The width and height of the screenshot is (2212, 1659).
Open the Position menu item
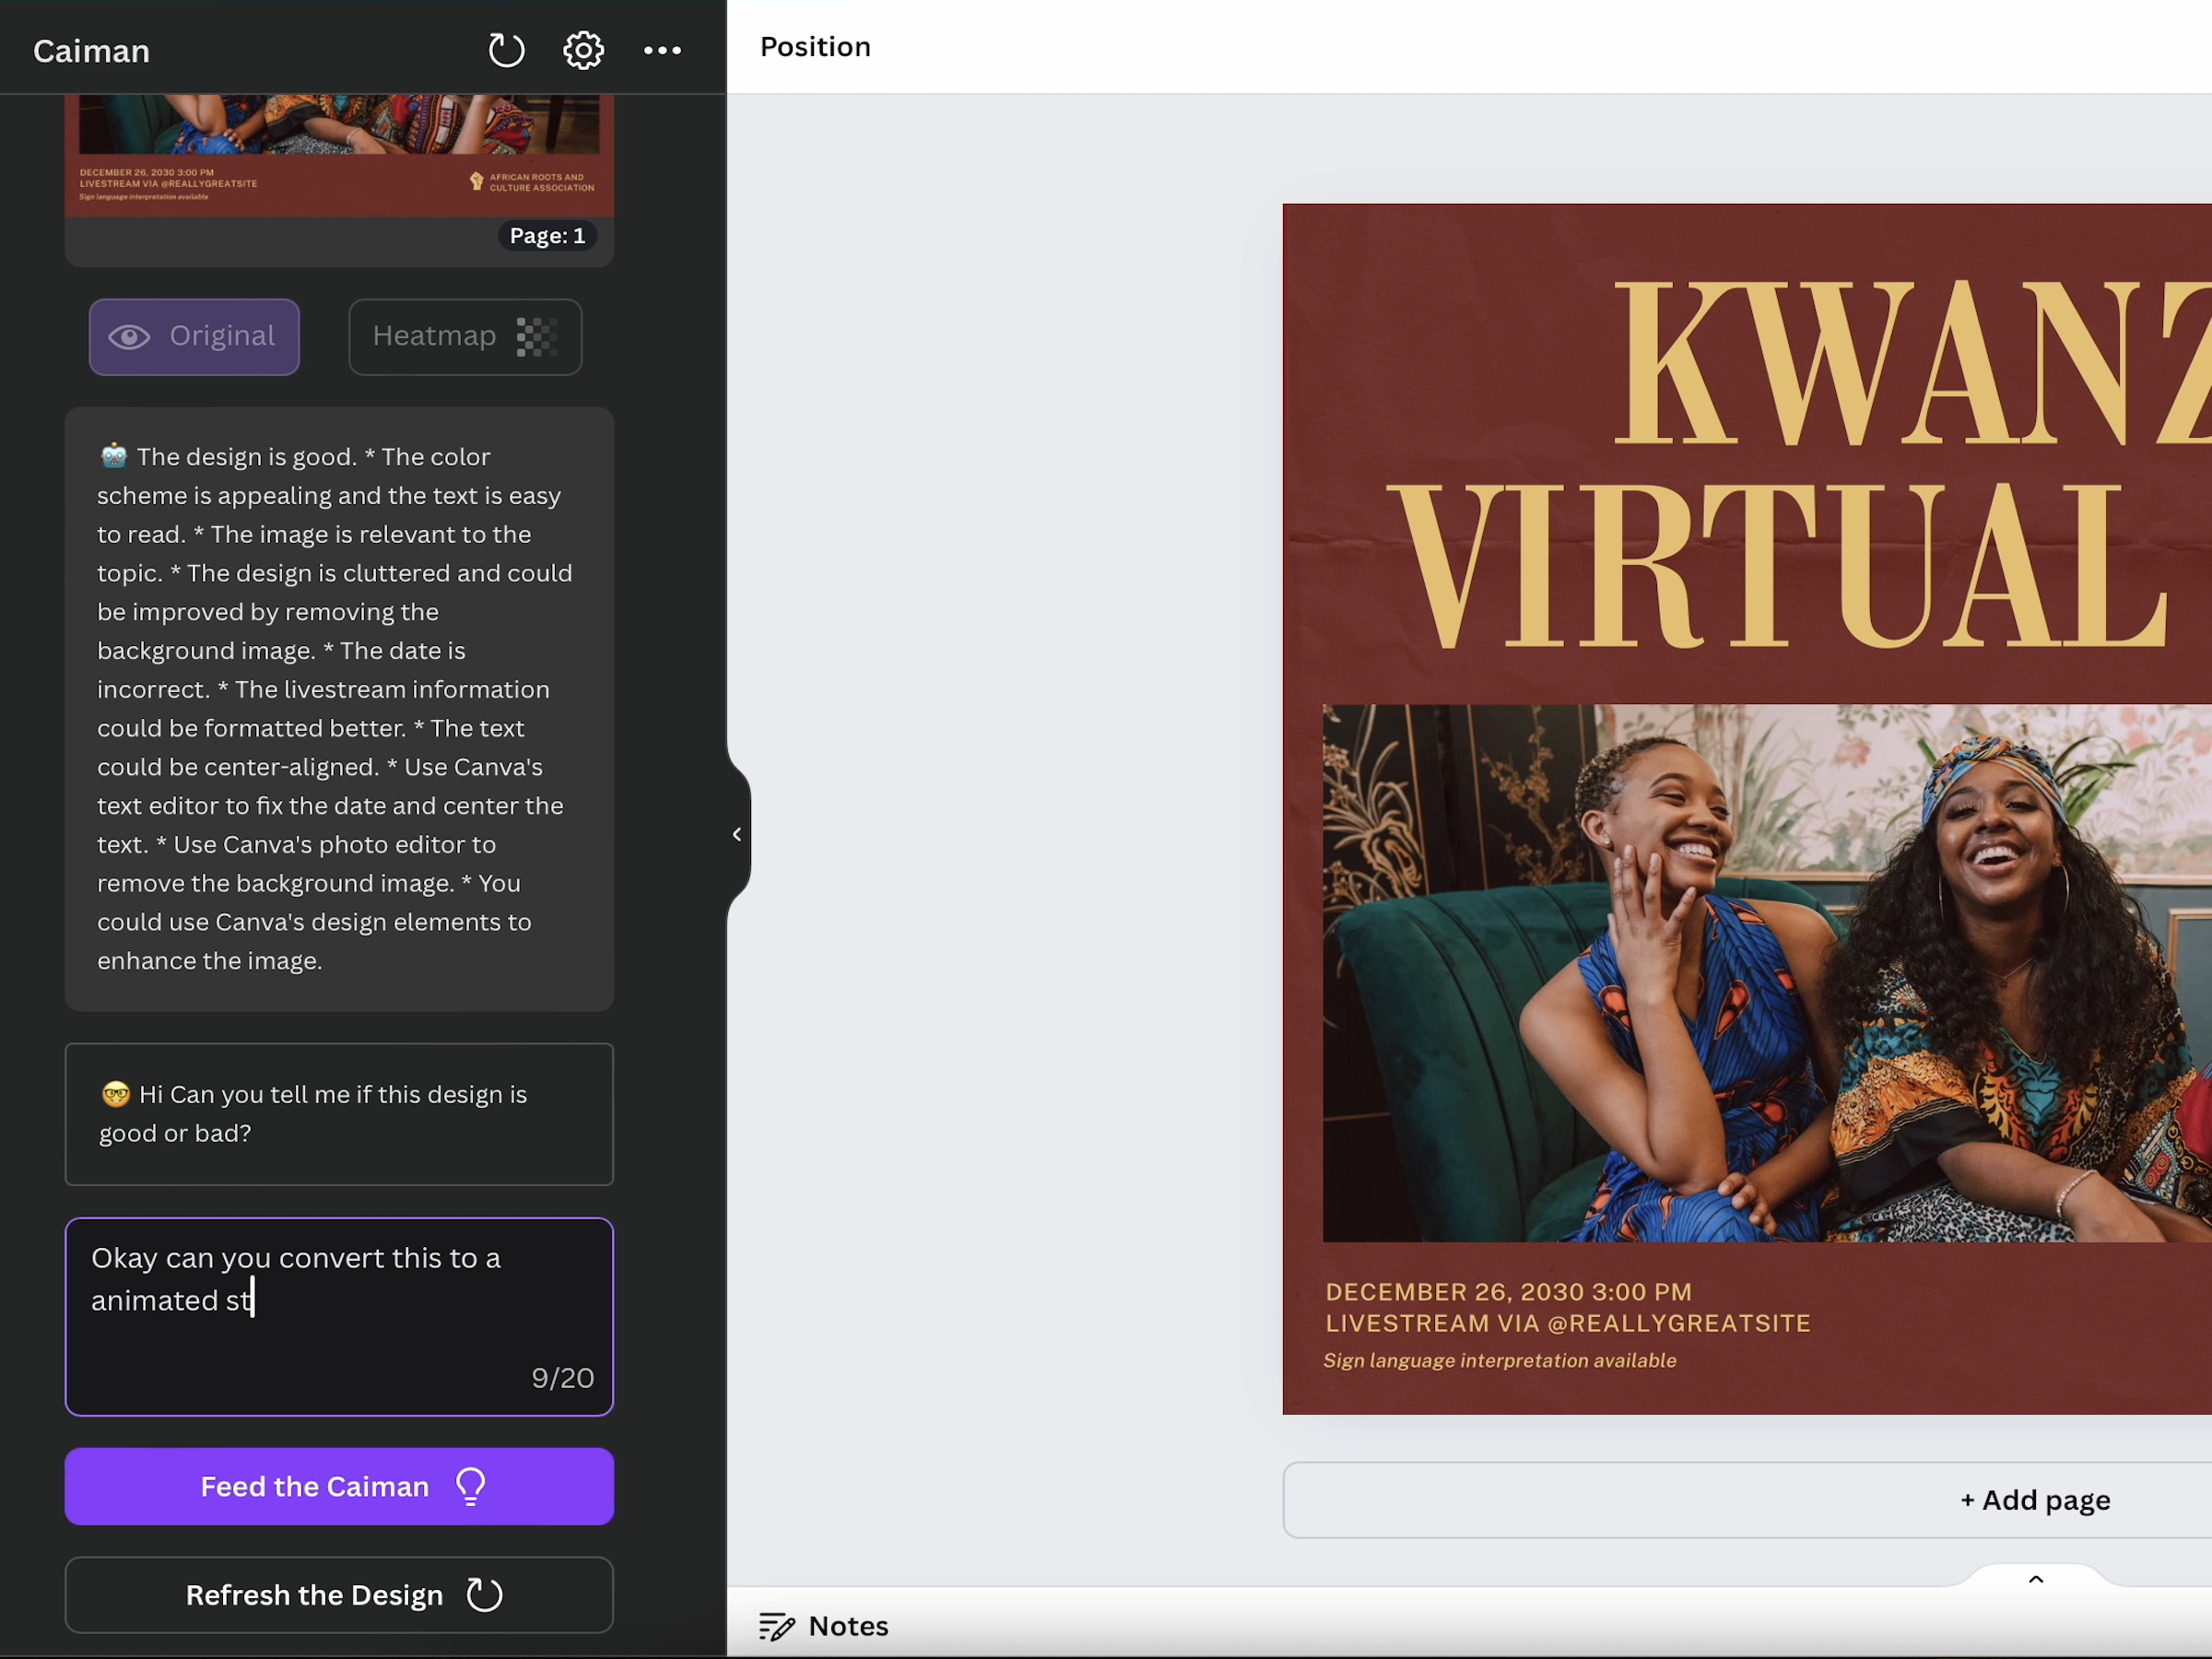pyautogui.click(x=815, y=47)
